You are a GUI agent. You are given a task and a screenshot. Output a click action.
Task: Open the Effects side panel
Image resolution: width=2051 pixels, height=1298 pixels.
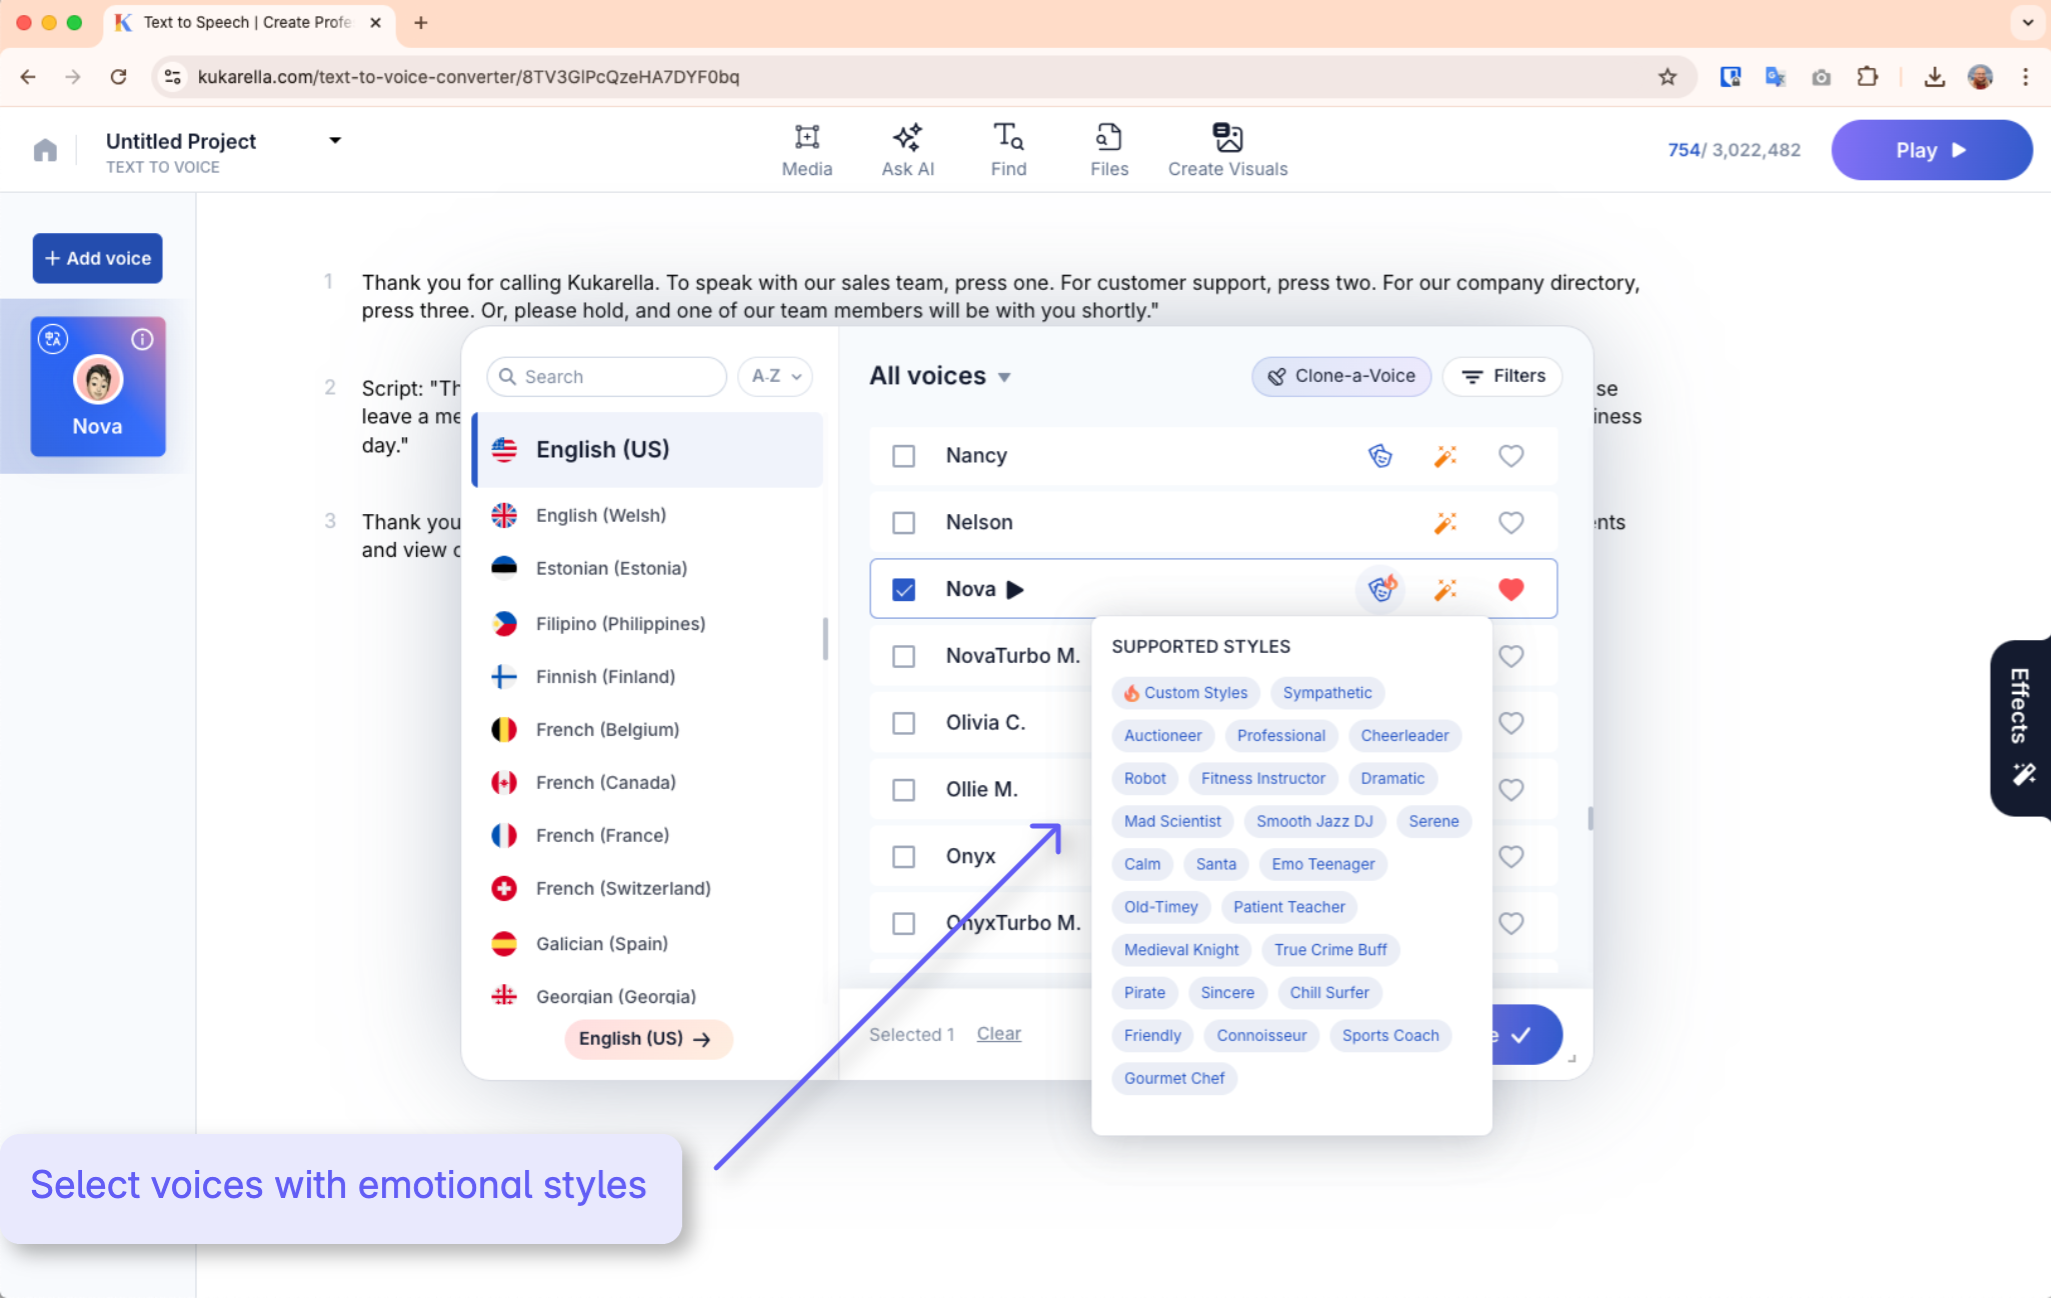click(x=2021, y=728)
